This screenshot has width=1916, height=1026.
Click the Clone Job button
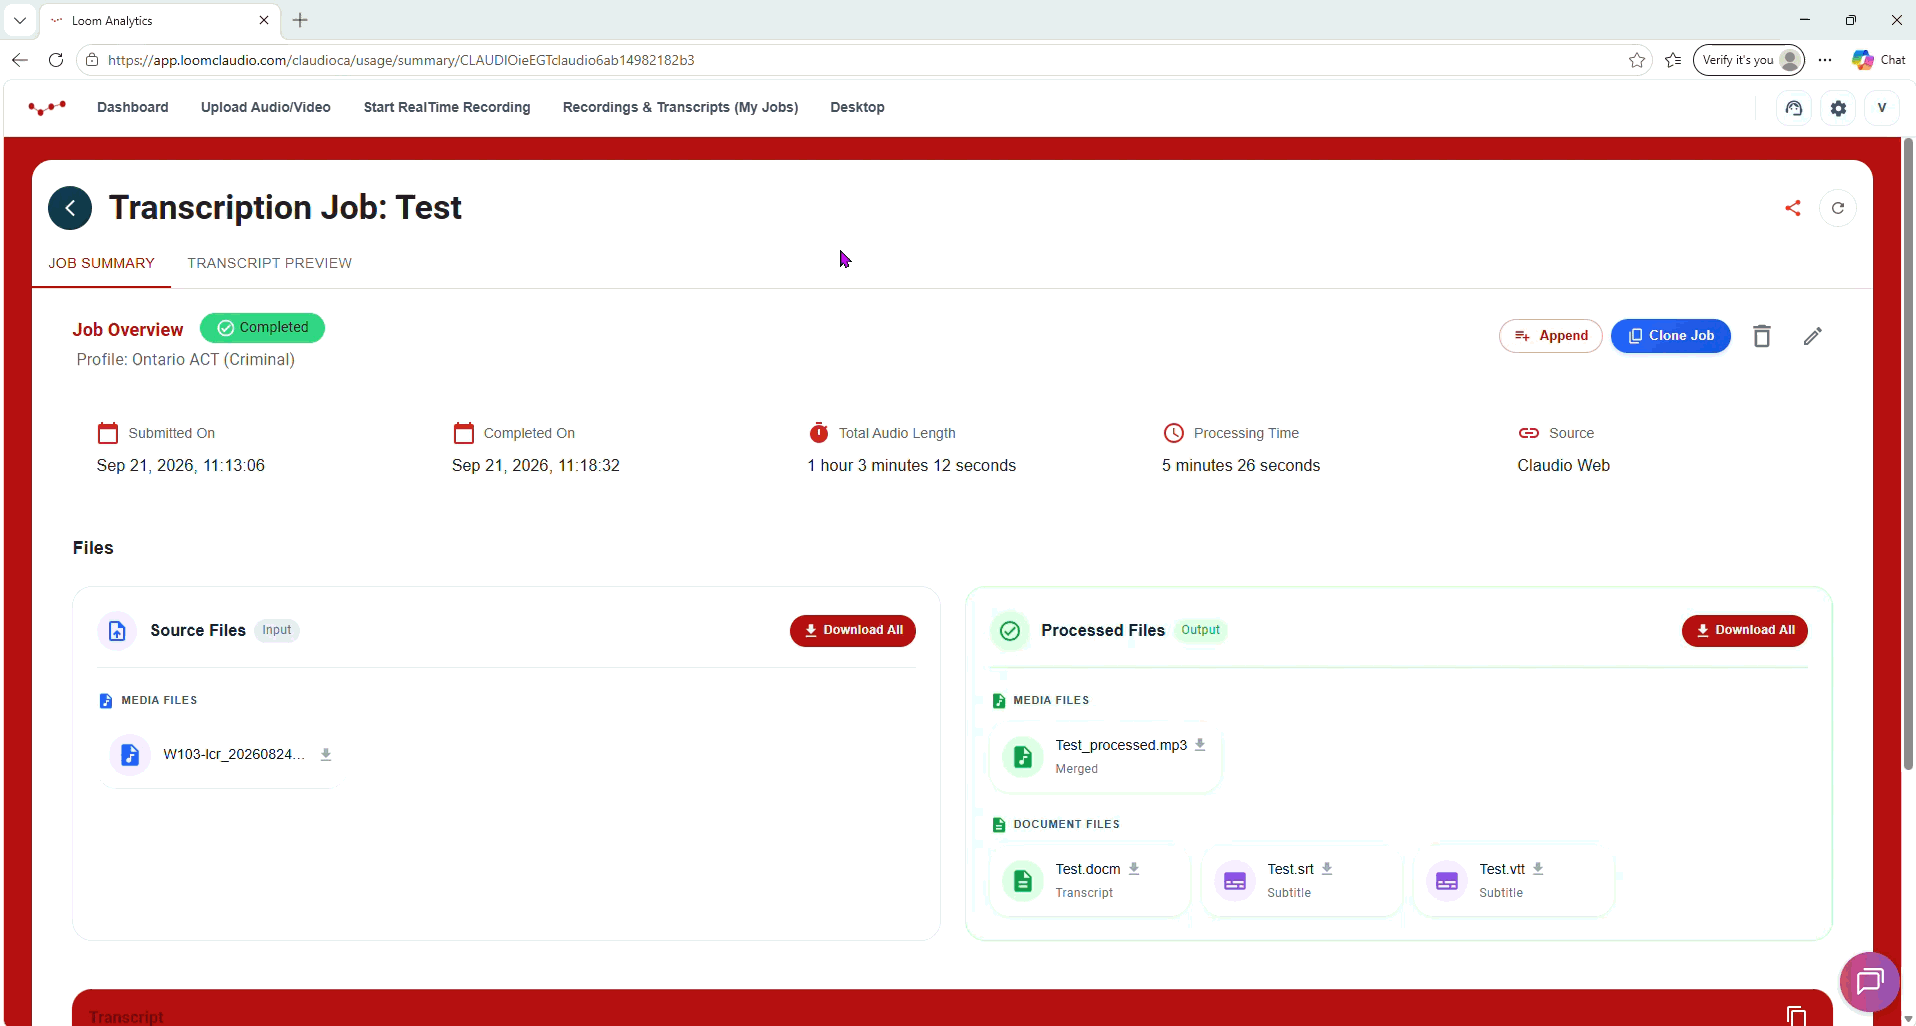tap(1671, 336)
